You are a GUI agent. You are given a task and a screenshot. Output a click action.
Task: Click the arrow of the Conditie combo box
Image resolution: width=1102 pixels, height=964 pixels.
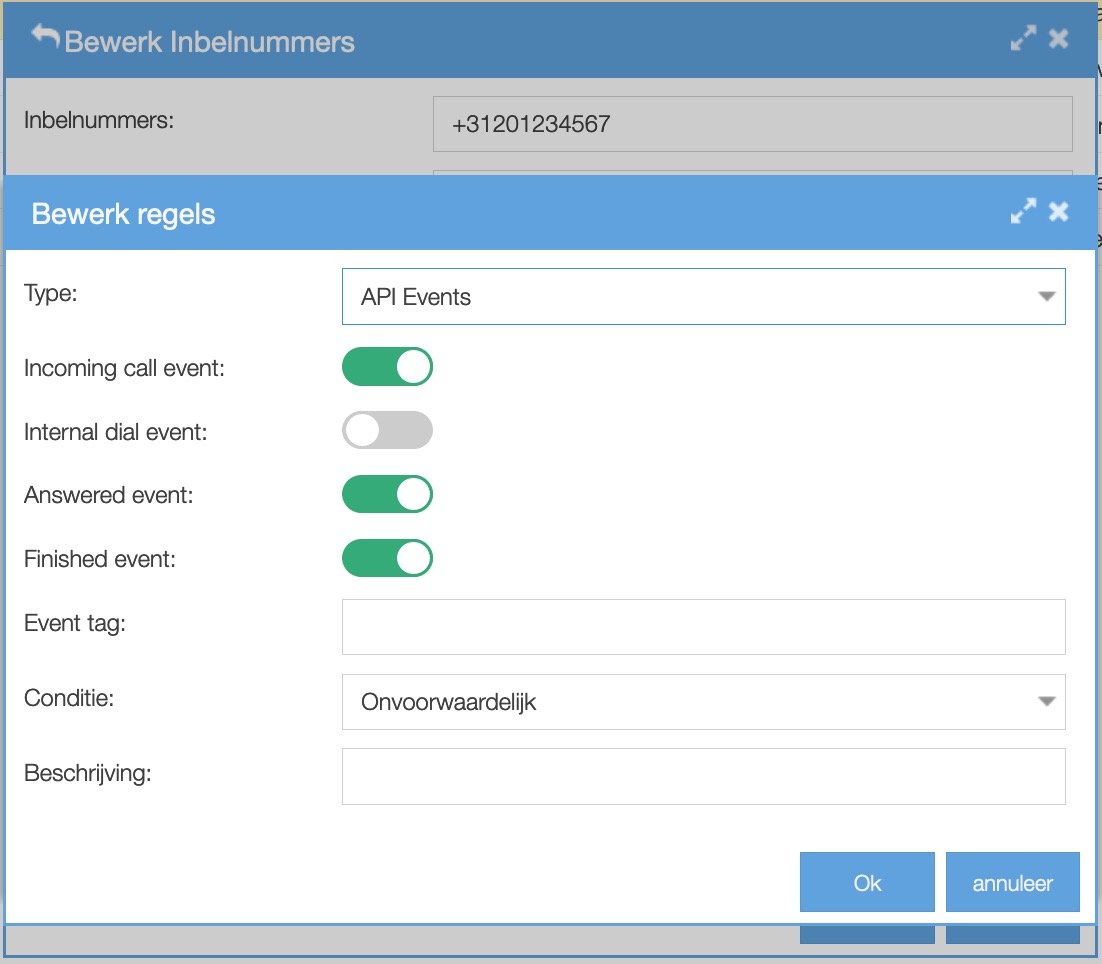(x=1046, y=702)
